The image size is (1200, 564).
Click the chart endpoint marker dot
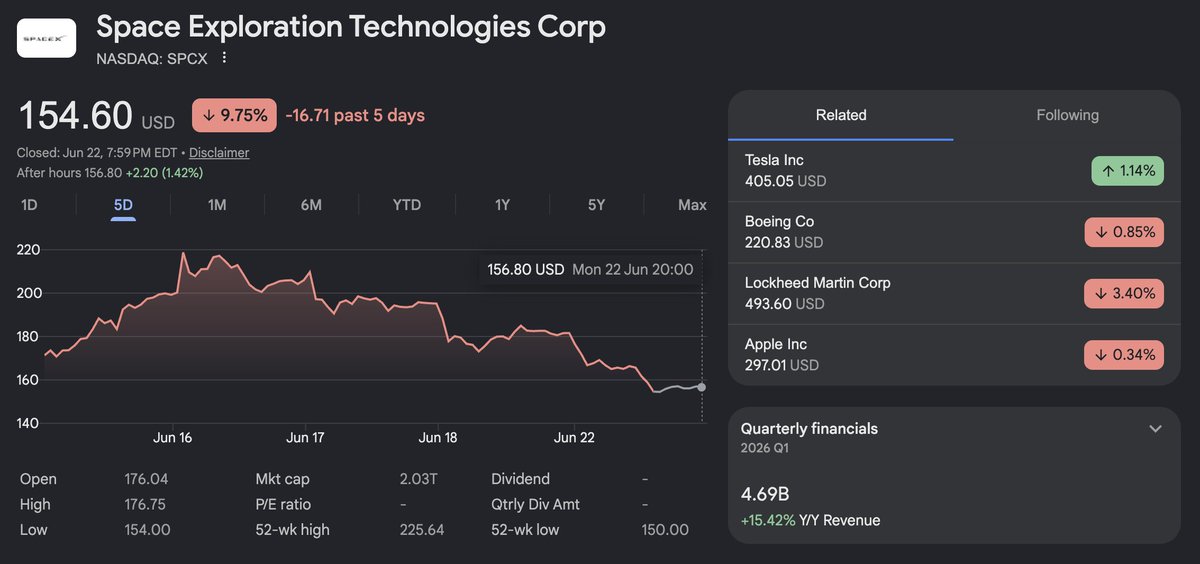click(x=702, y=387)
